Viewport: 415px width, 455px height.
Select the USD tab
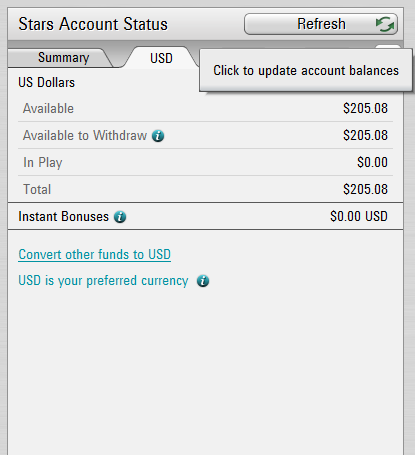click(161, 58)
